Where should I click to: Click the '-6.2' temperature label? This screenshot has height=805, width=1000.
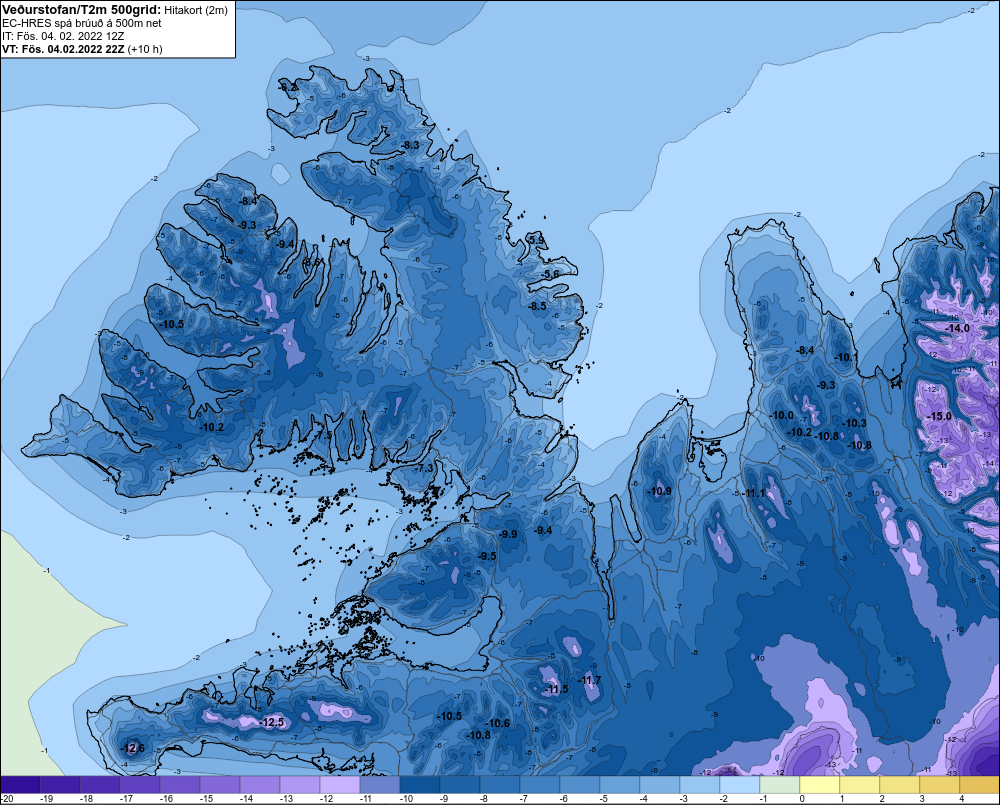[288, 87]
